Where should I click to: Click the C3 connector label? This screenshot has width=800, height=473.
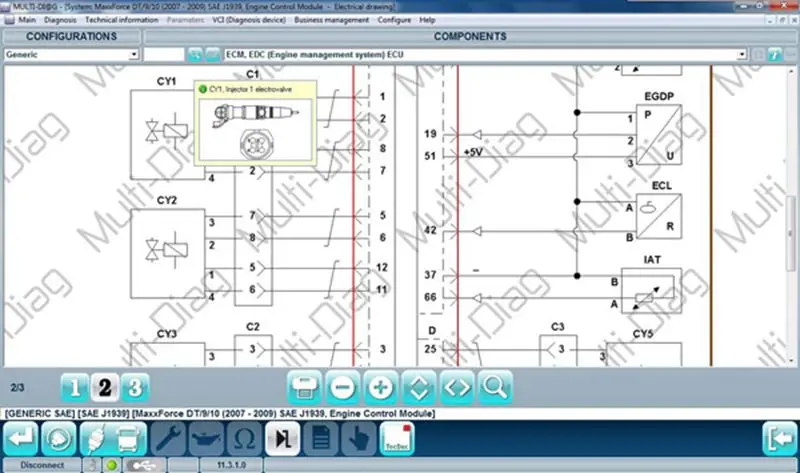[x=558, y=327]
